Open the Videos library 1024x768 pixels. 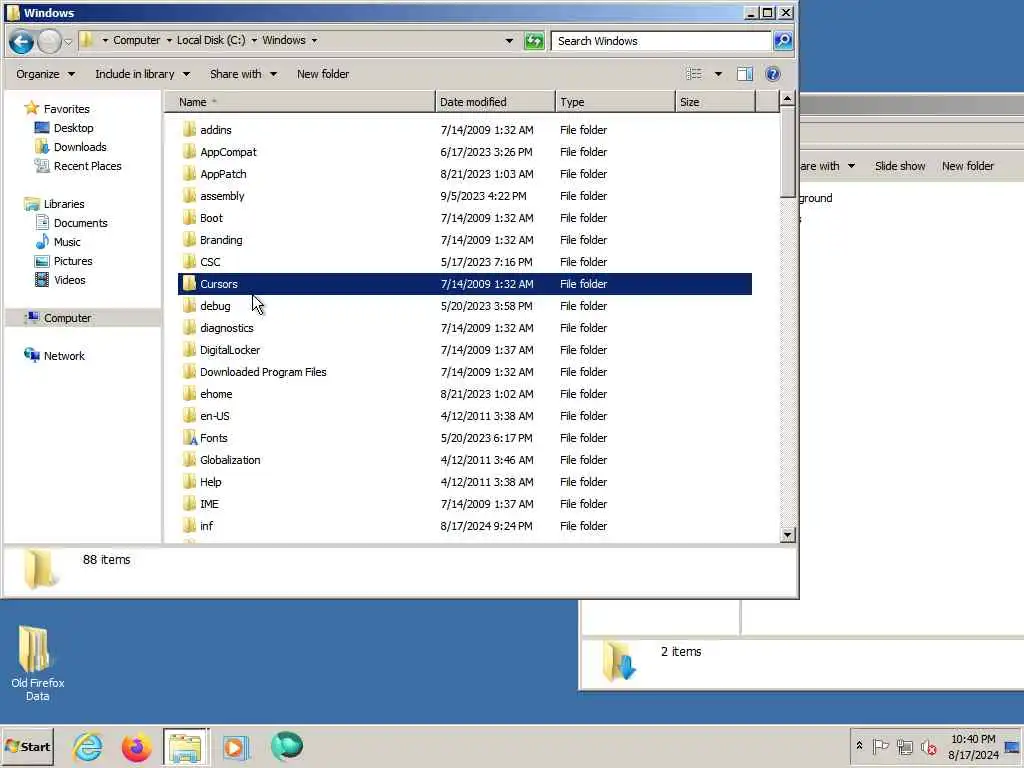(69, 280)
